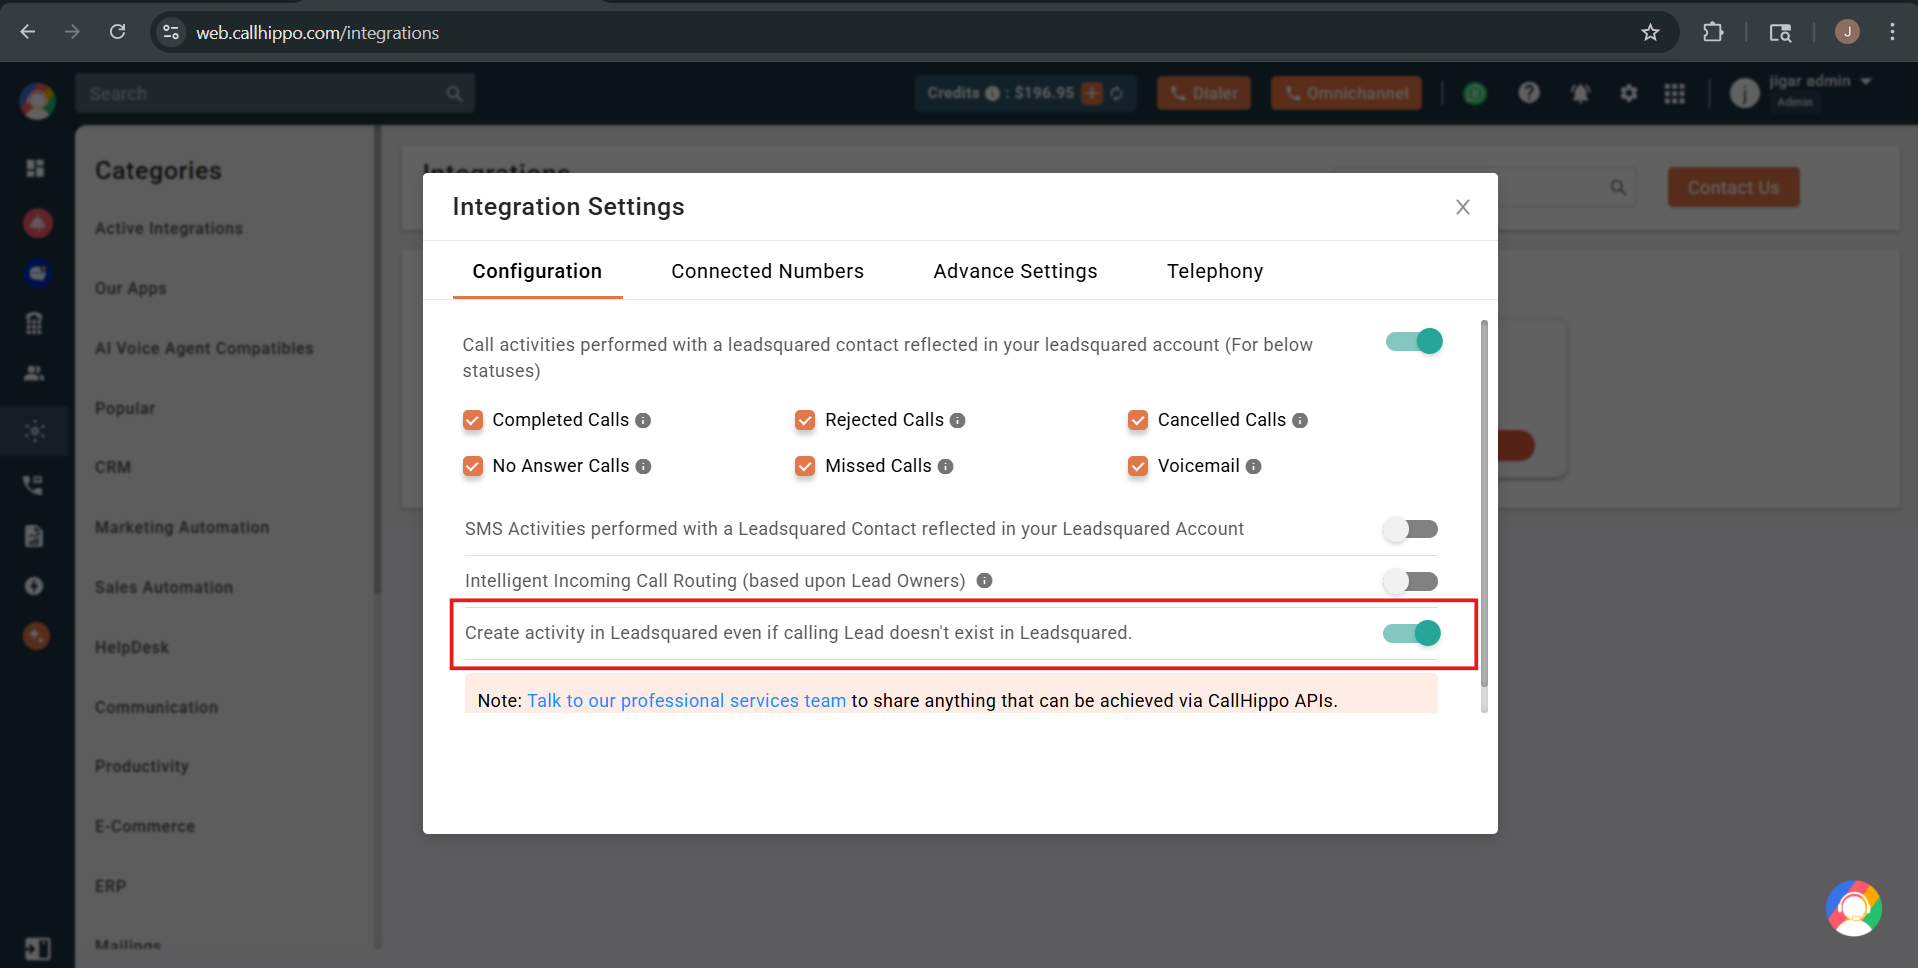Switch to the Configuration tab
Screen dimensions: 1918x968
[537, 271]
